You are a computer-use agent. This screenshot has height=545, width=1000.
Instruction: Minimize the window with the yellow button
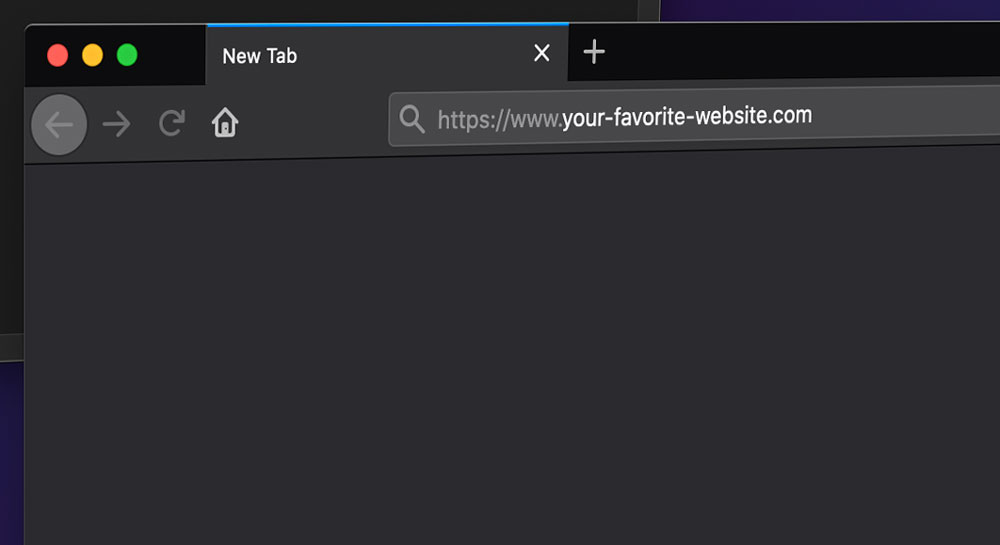[92, 55]
